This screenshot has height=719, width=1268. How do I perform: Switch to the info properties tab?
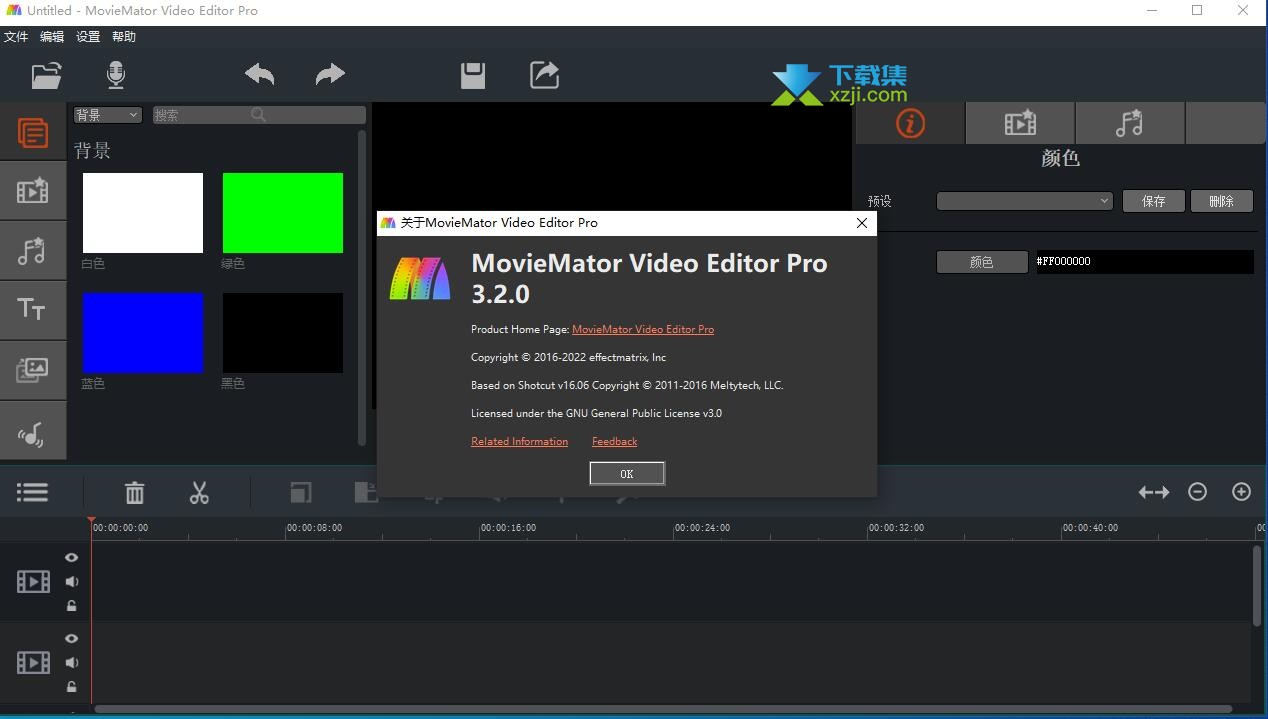click(x=910, y=124)
